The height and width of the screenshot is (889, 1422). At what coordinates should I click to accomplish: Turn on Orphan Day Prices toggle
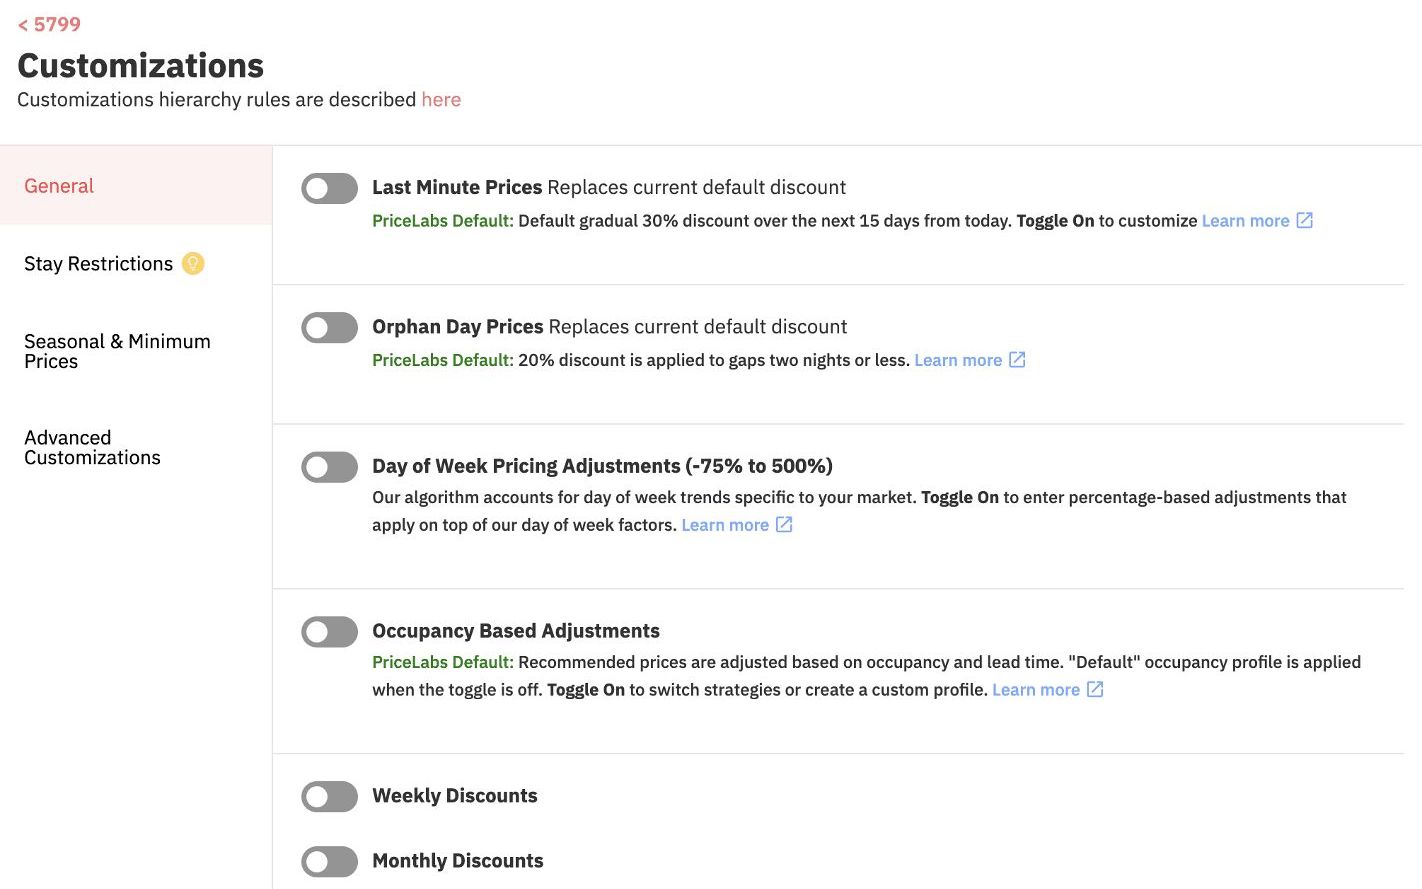[329, 327]
